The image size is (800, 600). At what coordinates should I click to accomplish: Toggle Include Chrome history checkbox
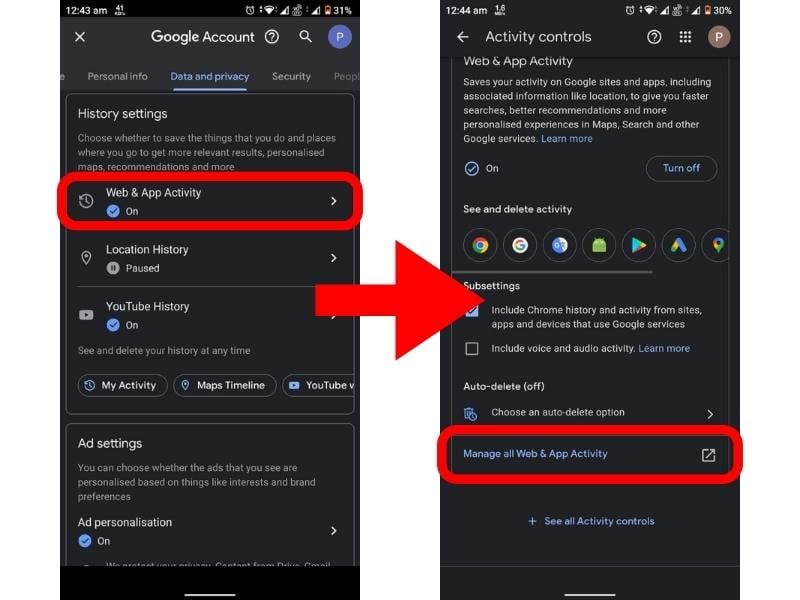pos(472,310)
